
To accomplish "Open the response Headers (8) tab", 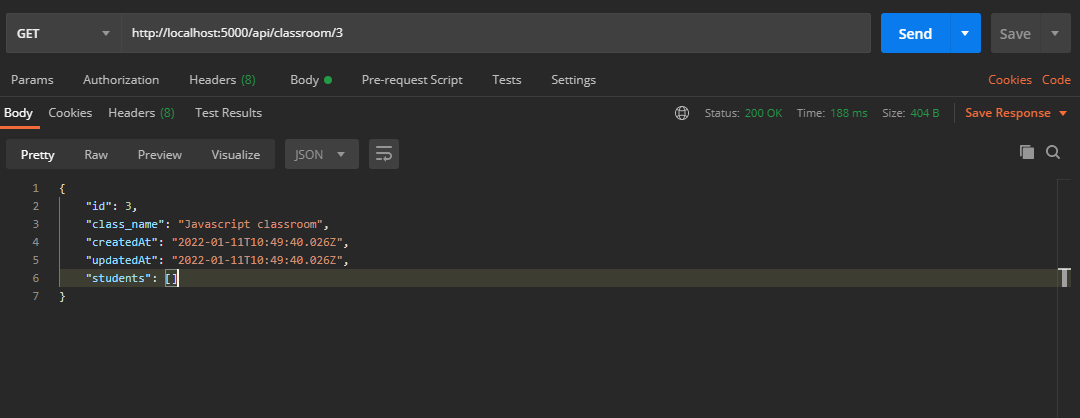I will point(141,113).
